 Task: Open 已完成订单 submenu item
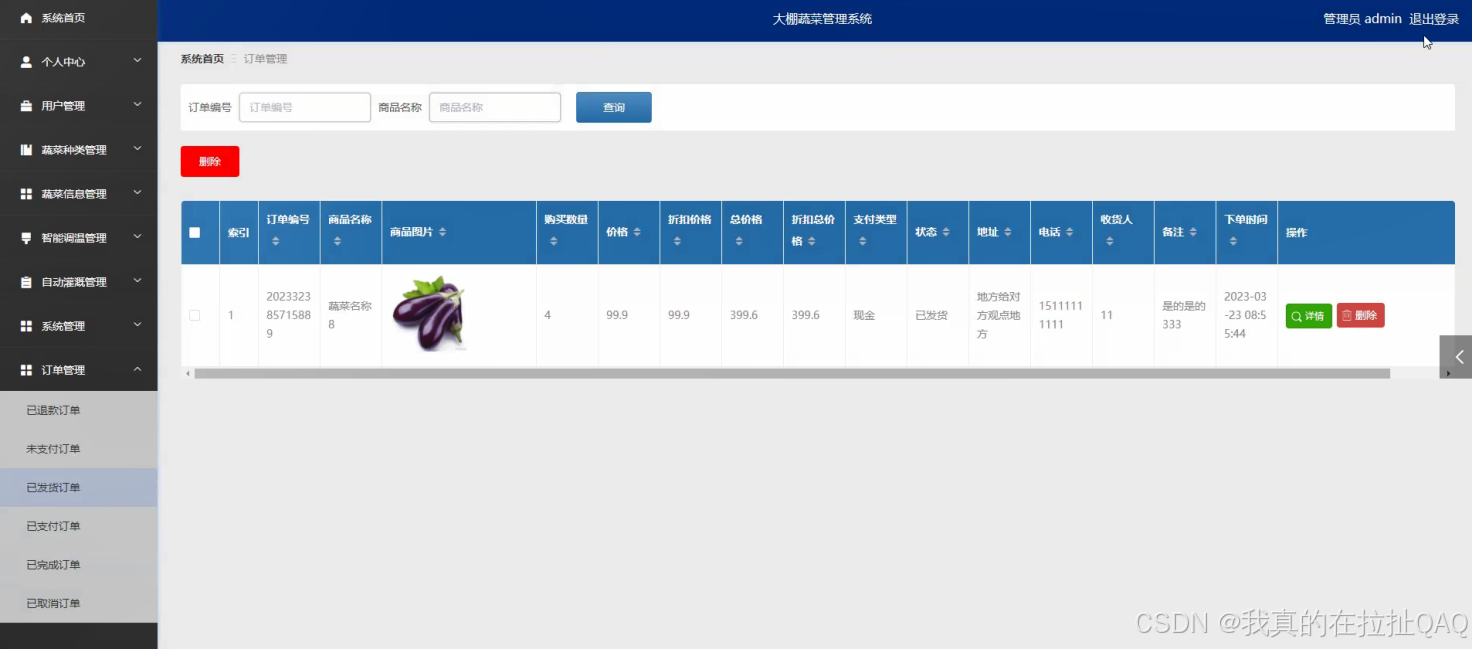pyautogui.click(x=79, y=565)
